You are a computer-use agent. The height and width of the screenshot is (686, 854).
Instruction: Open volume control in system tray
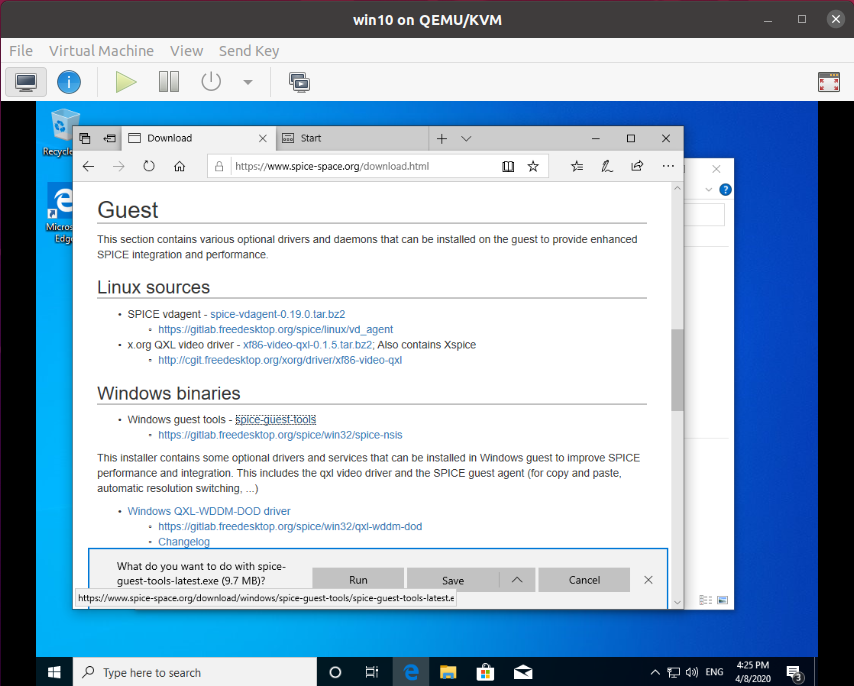tap(692, 672)
